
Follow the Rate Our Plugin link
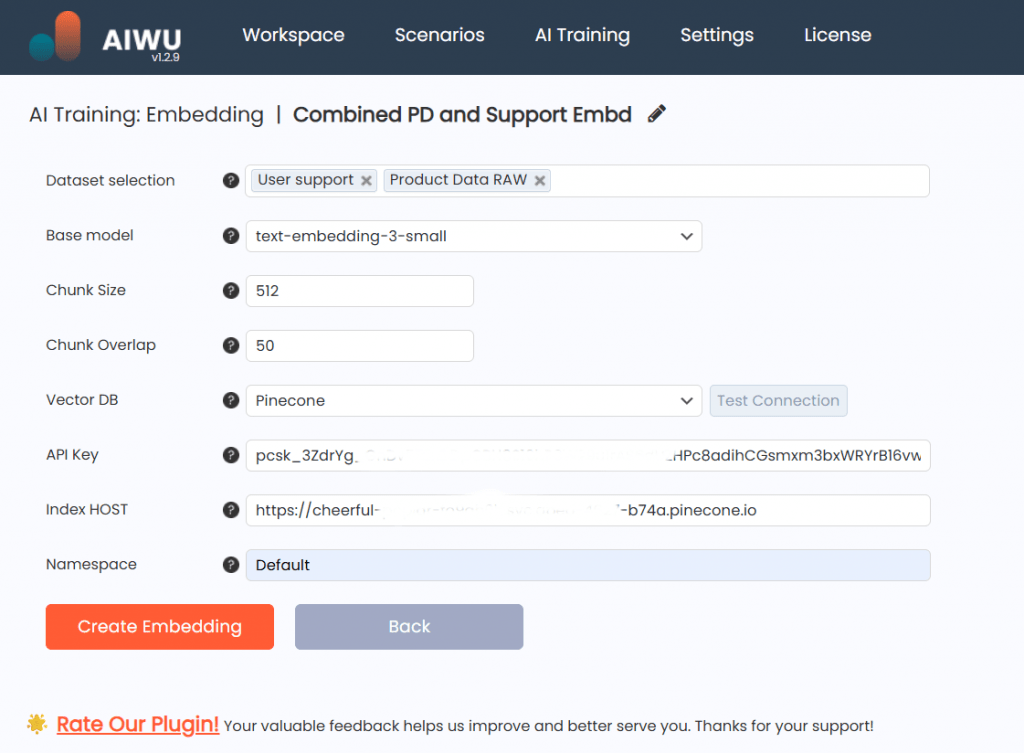(x=138, y=724)
